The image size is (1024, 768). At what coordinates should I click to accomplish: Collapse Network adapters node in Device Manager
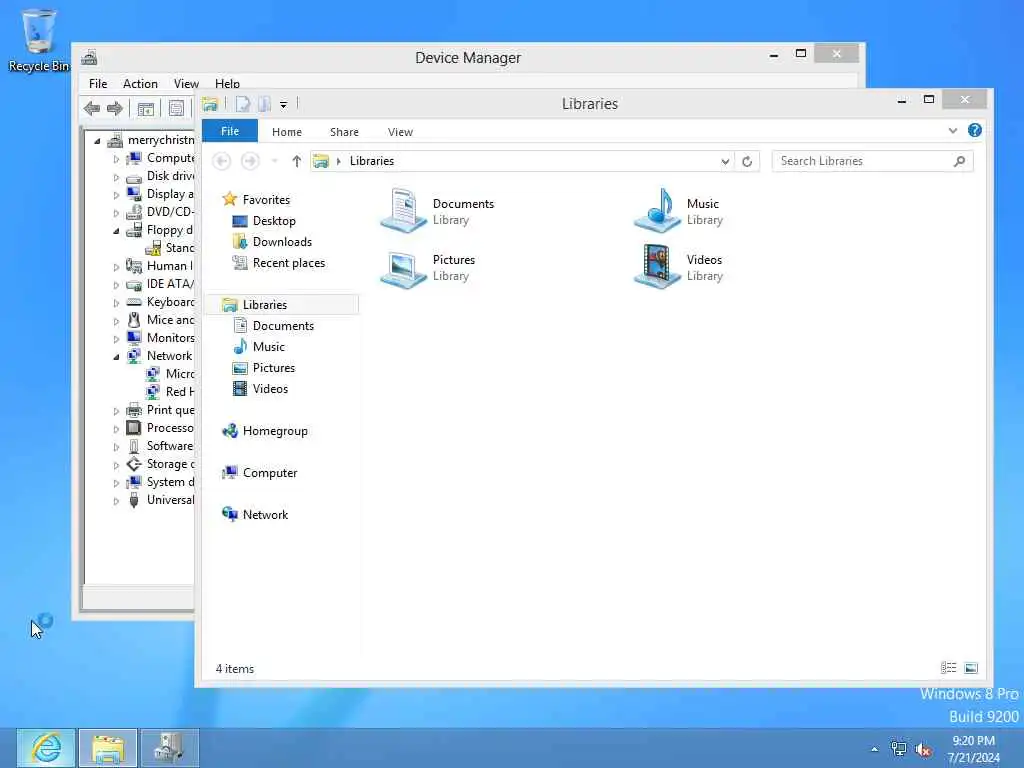116,357
